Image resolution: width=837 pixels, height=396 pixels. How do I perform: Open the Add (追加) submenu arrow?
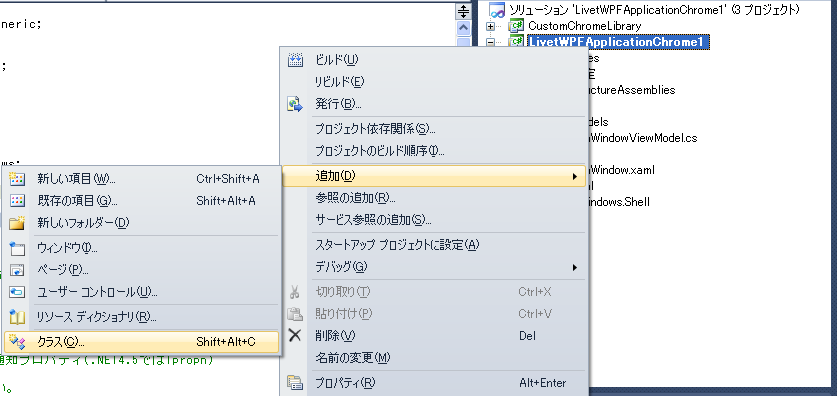coord(575,176)
